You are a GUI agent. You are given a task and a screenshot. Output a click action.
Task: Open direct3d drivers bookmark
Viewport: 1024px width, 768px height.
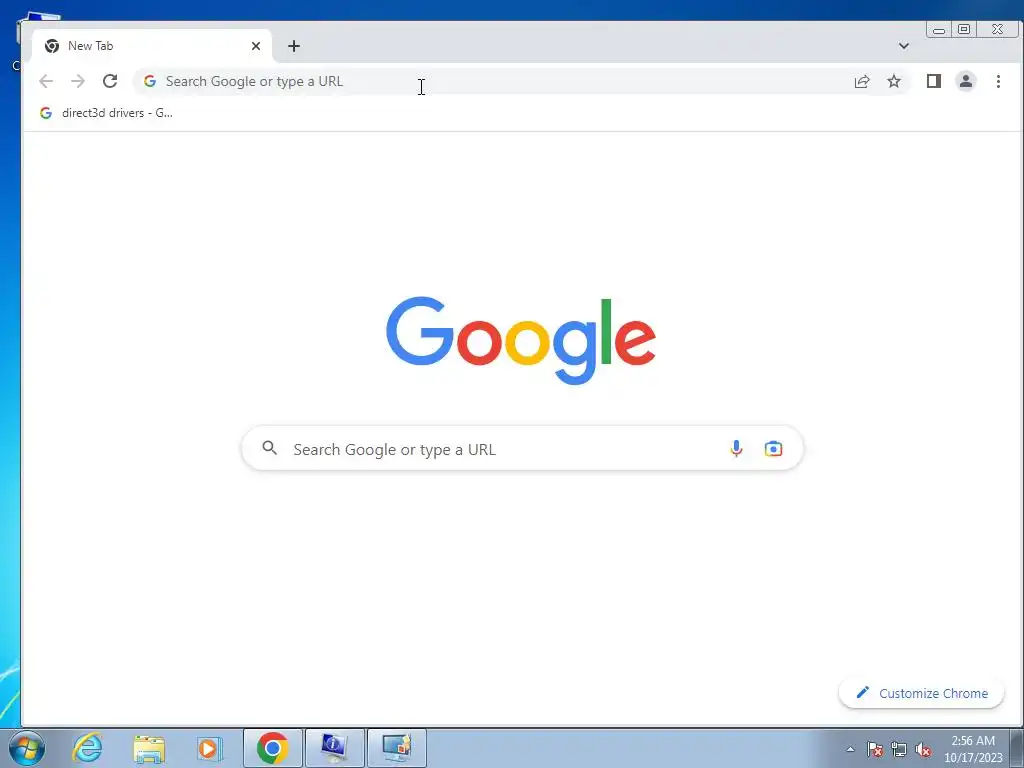coord(106,113)
